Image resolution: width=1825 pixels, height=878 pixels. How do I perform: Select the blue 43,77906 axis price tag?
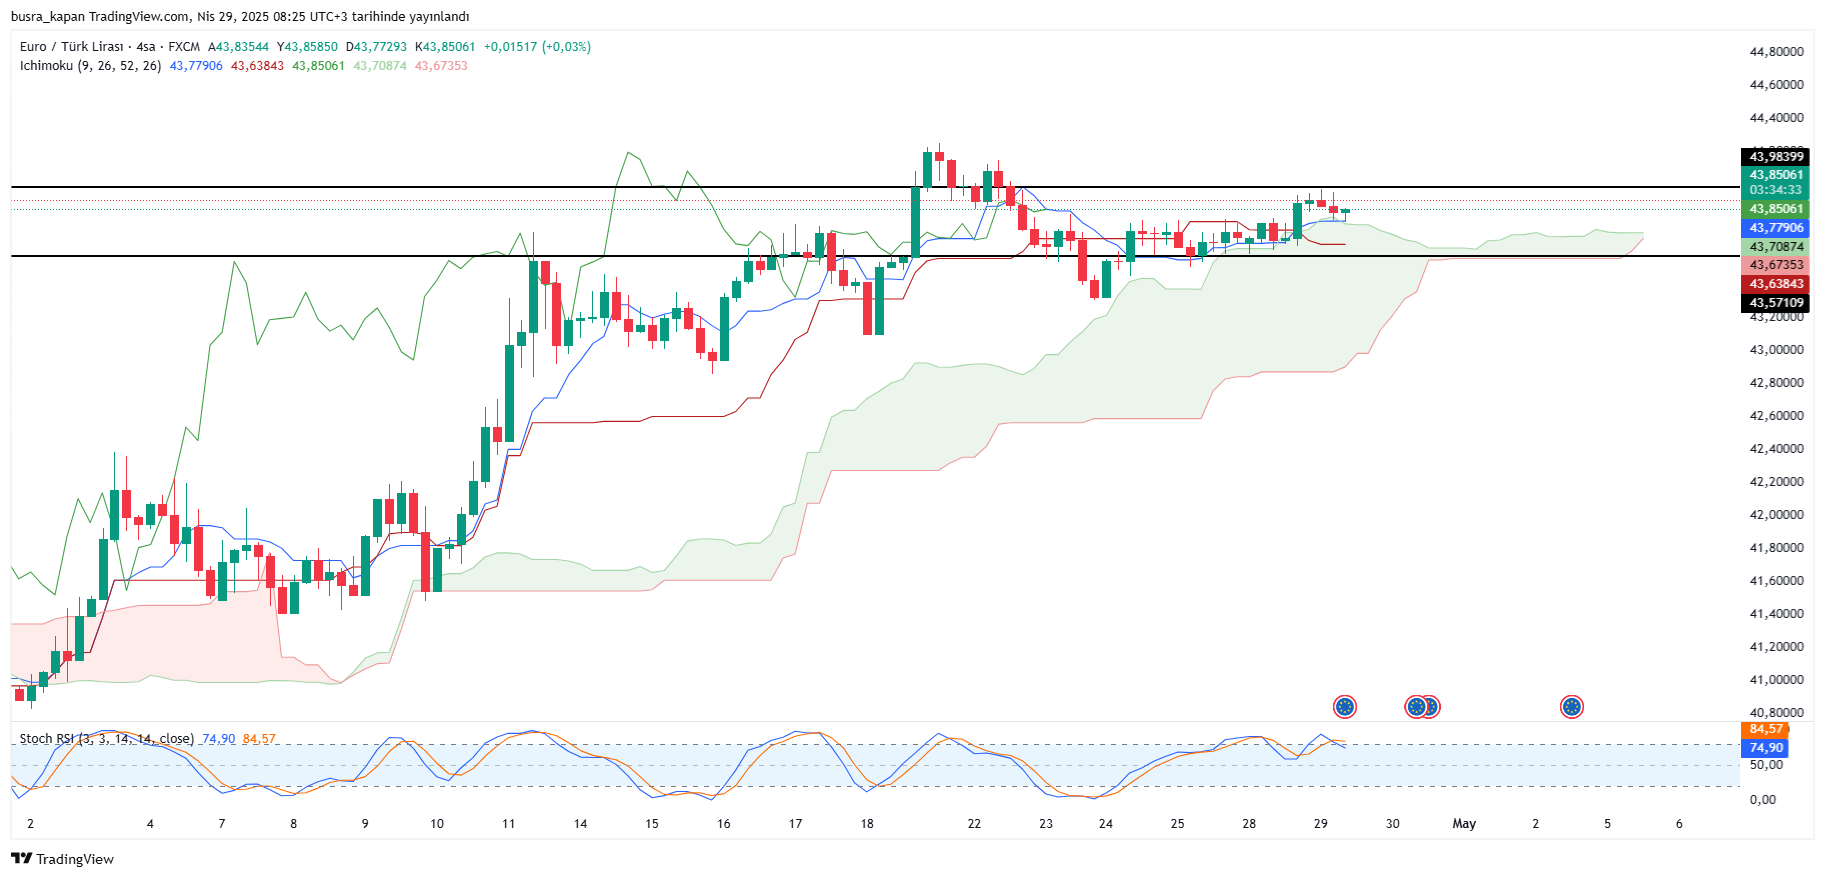tap(1776, 228)
